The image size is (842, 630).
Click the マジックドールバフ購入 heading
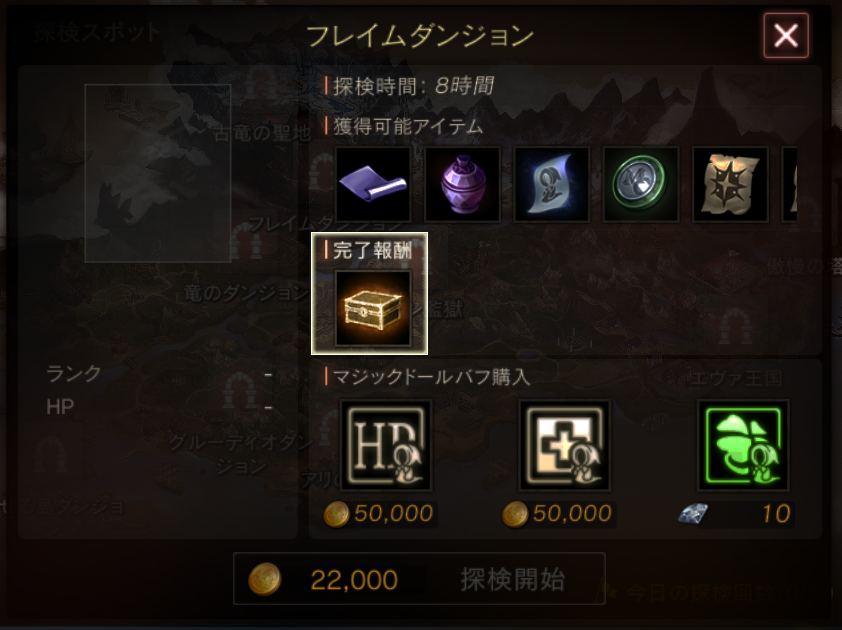431,376
